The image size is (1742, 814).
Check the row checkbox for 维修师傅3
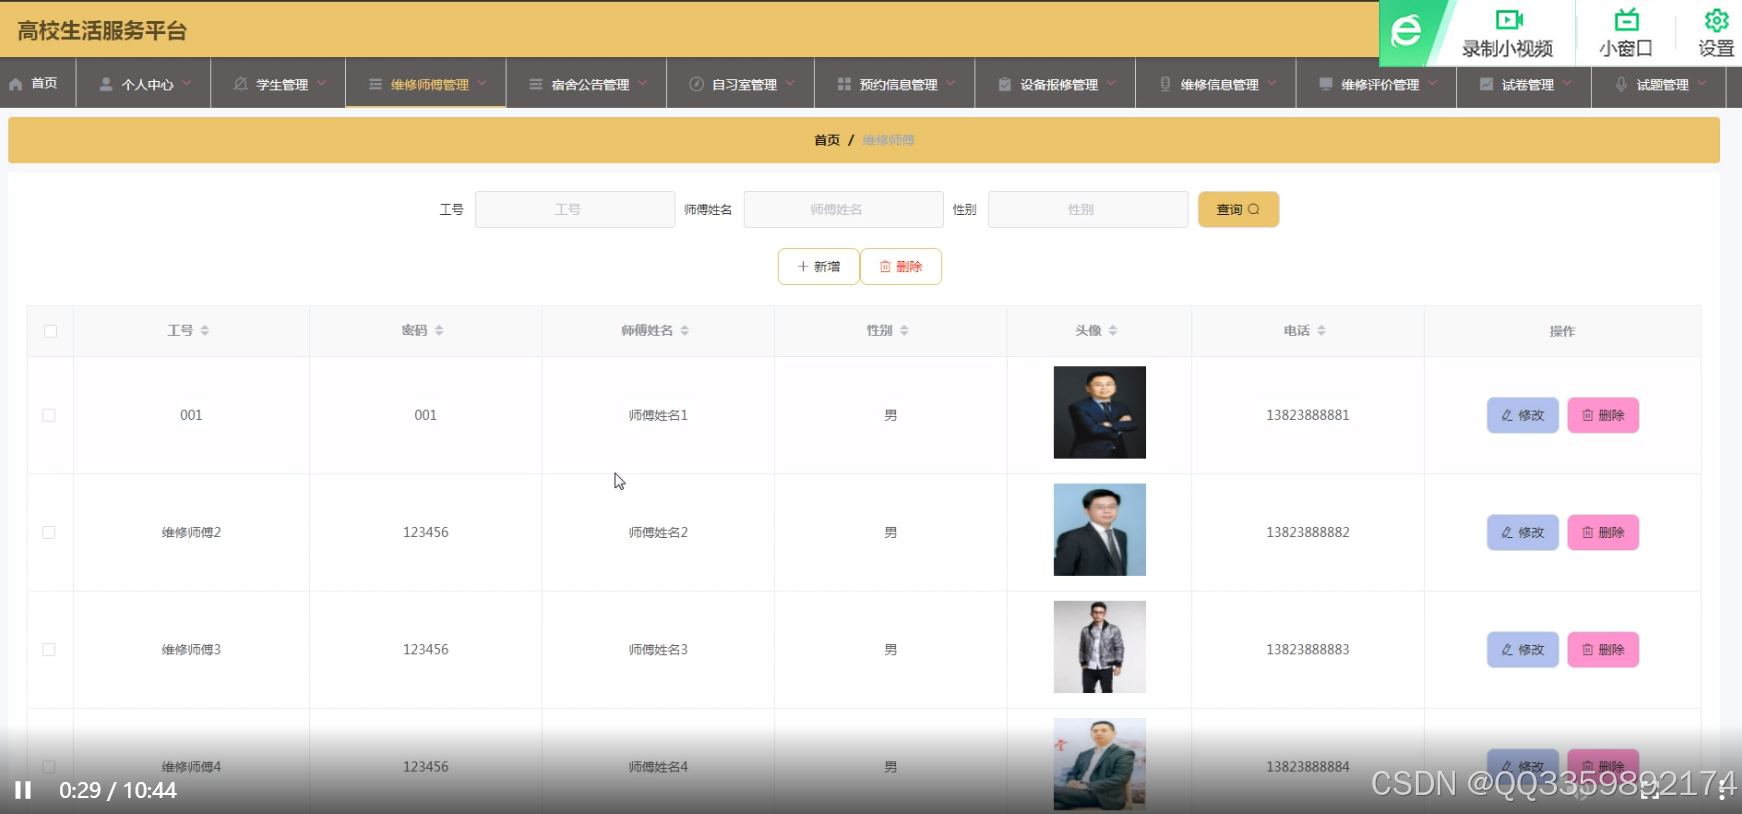48,649
